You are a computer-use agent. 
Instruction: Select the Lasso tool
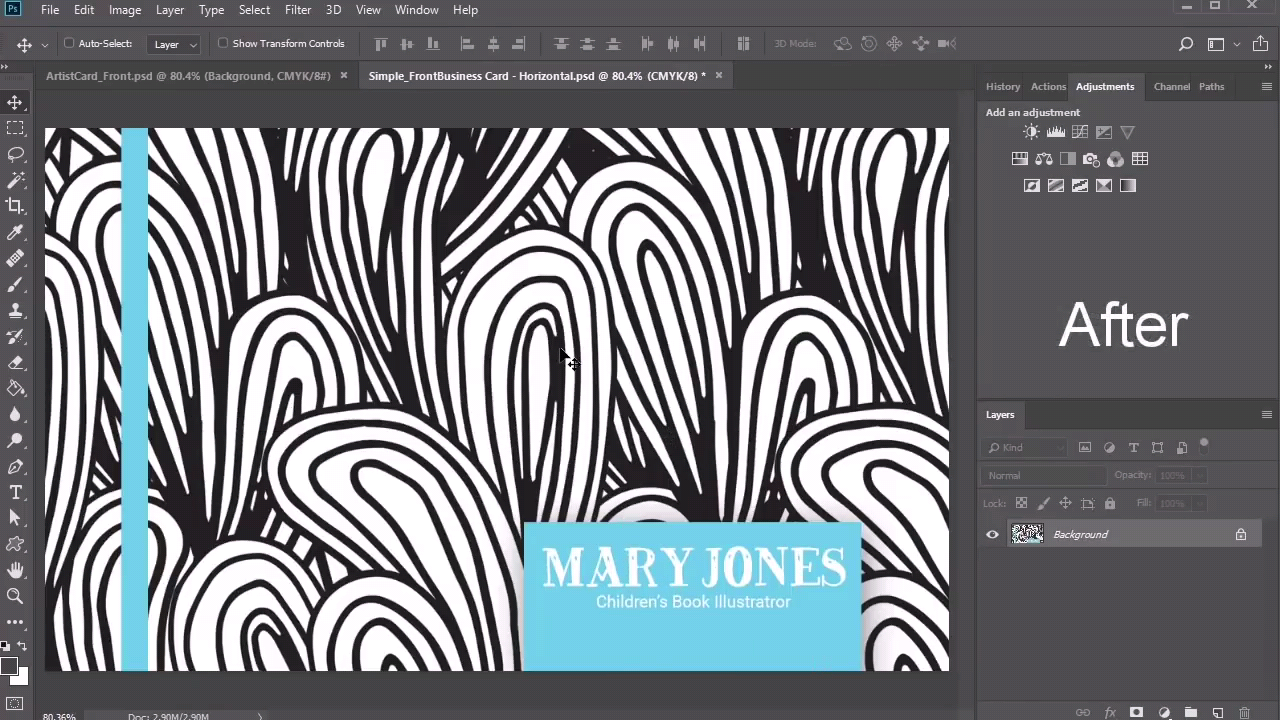15,154
